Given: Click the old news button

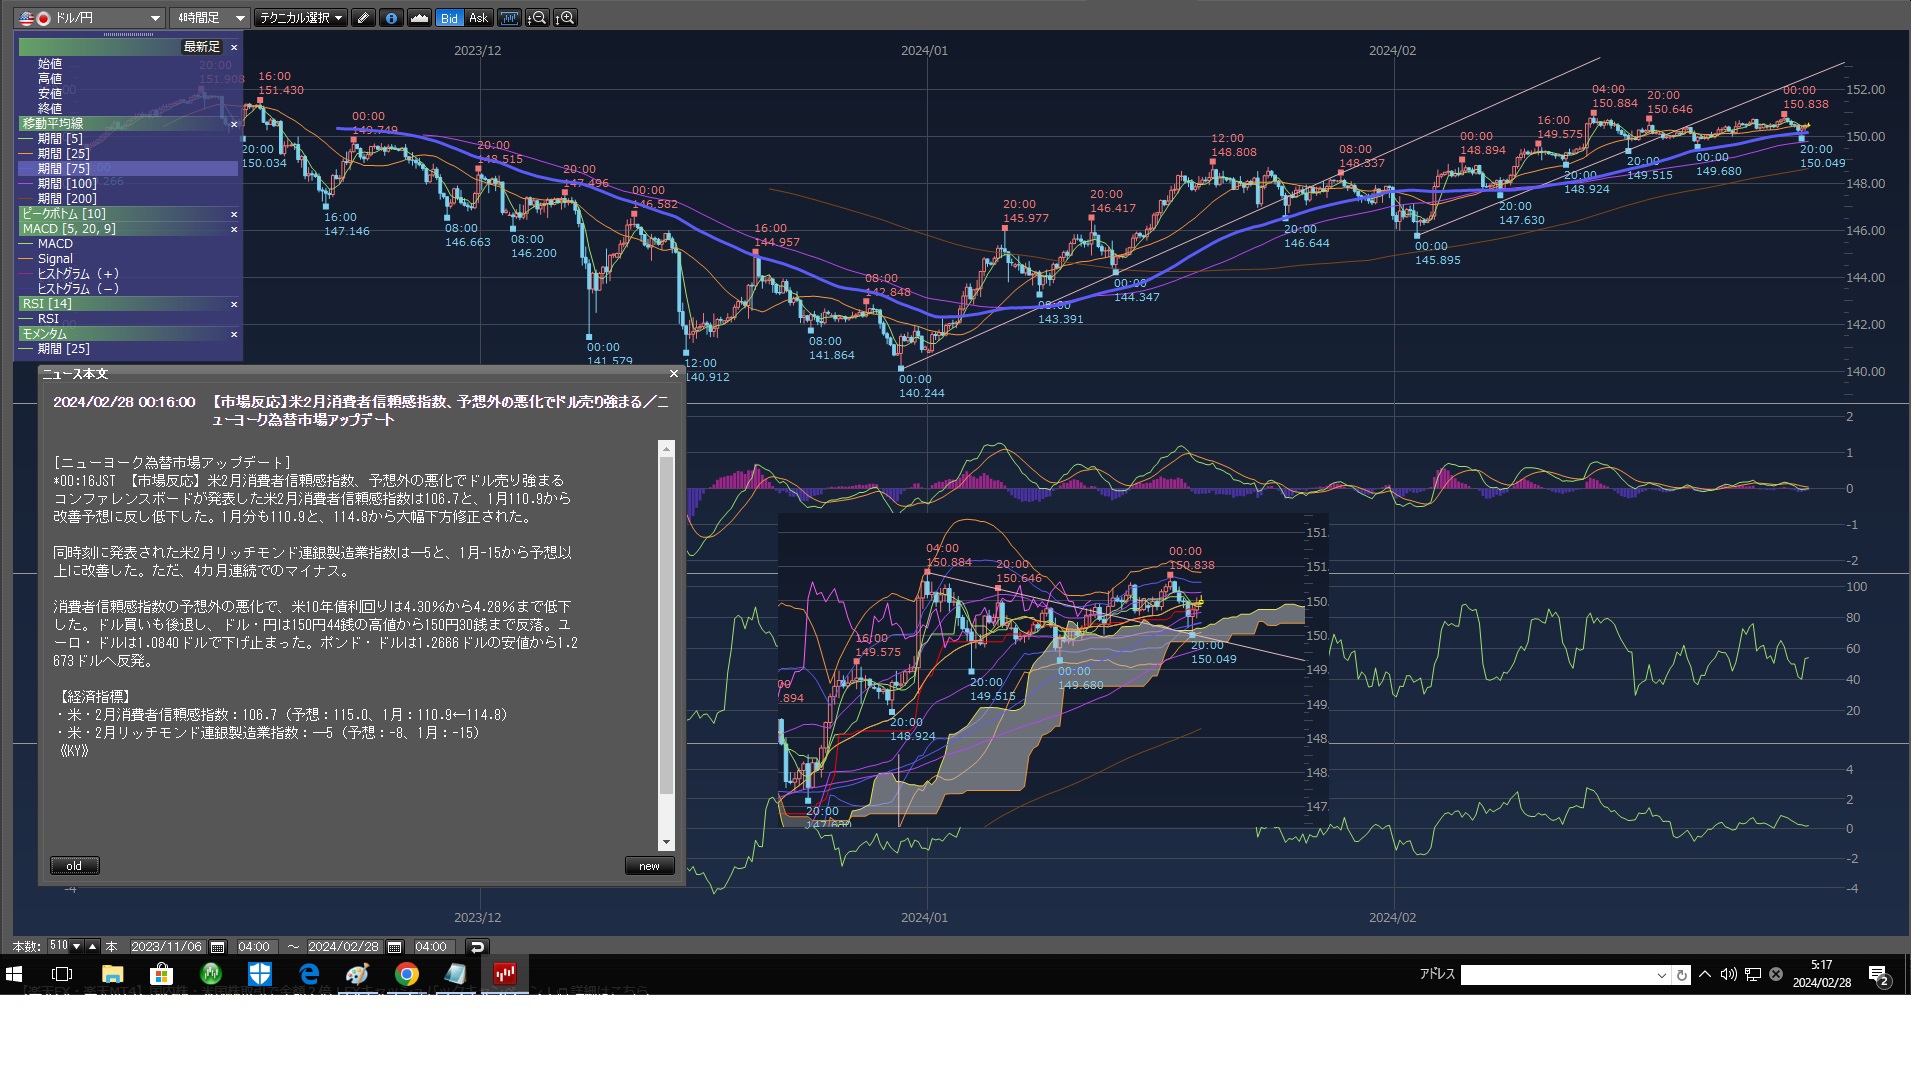Looking at the screenshot, I should pyautogui.click(x=74, y=866).
